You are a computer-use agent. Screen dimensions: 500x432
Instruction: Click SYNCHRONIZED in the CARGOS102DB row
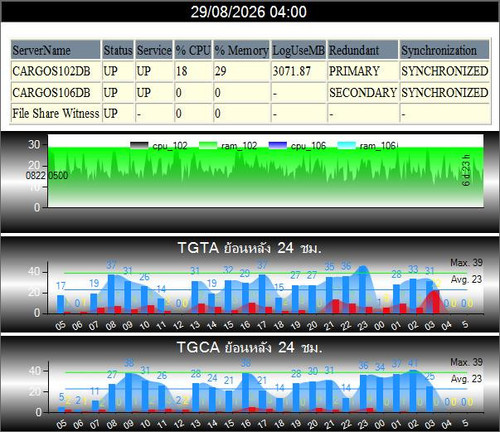(445, 71)
